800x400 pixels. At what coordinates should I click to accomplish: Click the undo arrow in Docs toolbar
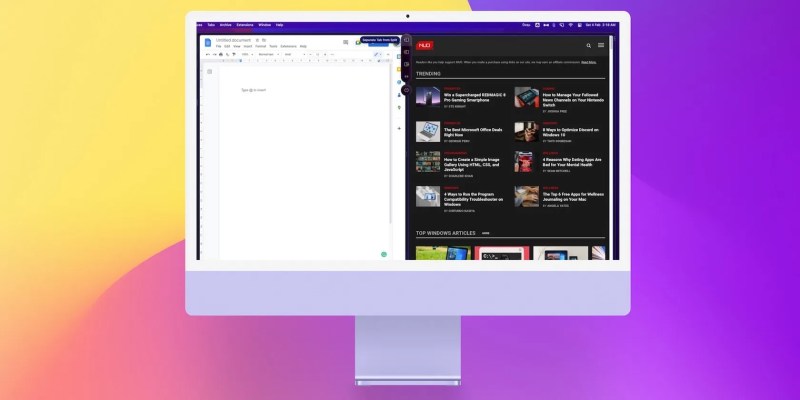tap(208, 54)
